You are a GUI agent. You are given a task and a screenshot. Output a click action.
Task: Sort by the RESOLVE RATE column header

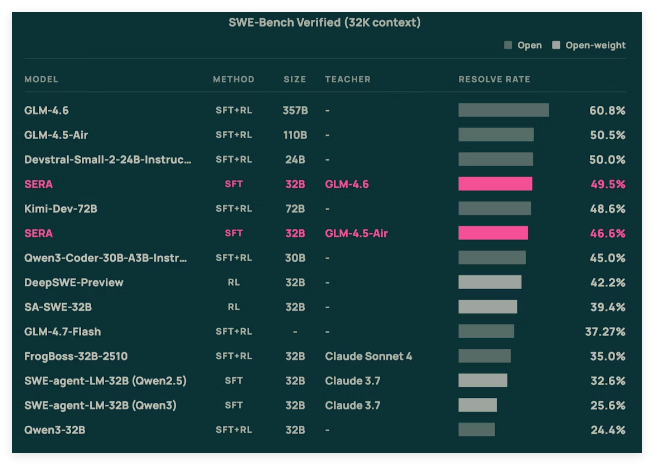coord(494,79)
